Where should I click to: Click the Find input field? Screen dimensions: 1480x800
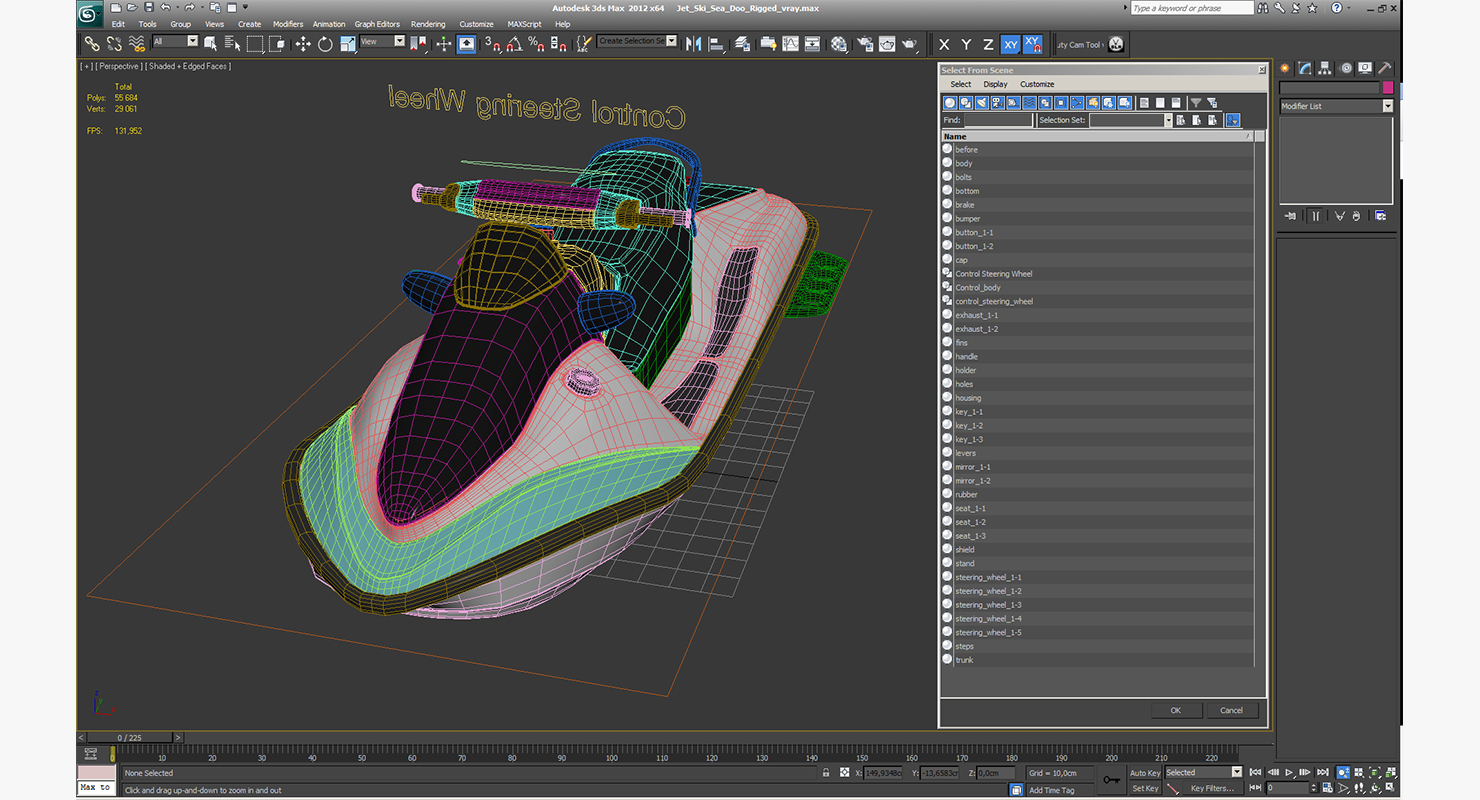click(998, 120)
